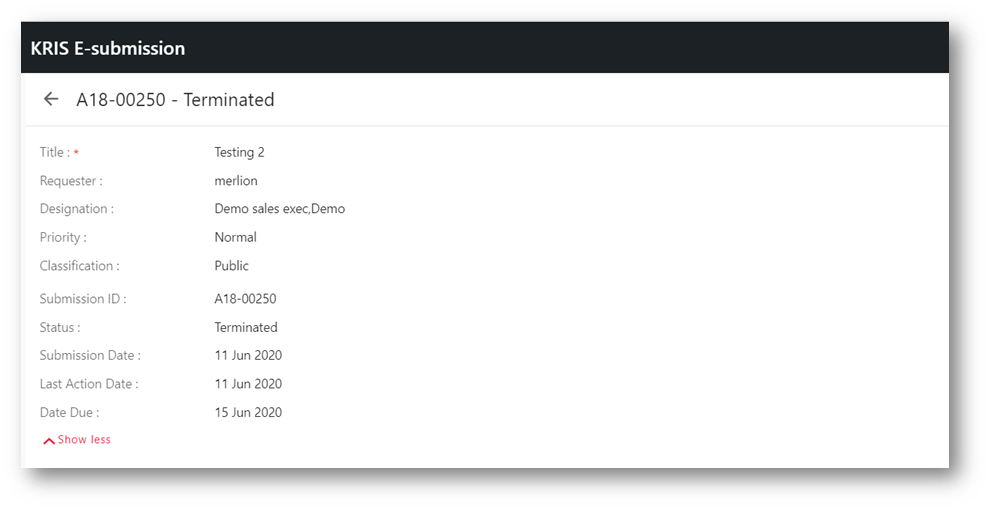Screen dimensions: 991x510
Task: Click the back arrow icon
Action: click(51, 99)
